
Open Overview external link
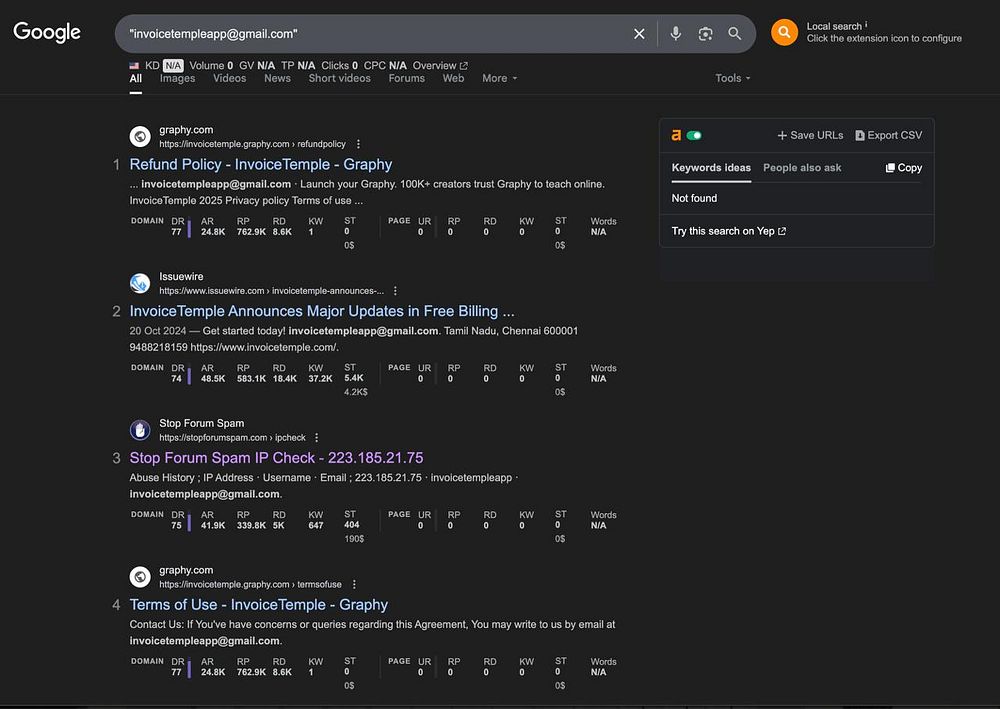click(x=440, y=66)
